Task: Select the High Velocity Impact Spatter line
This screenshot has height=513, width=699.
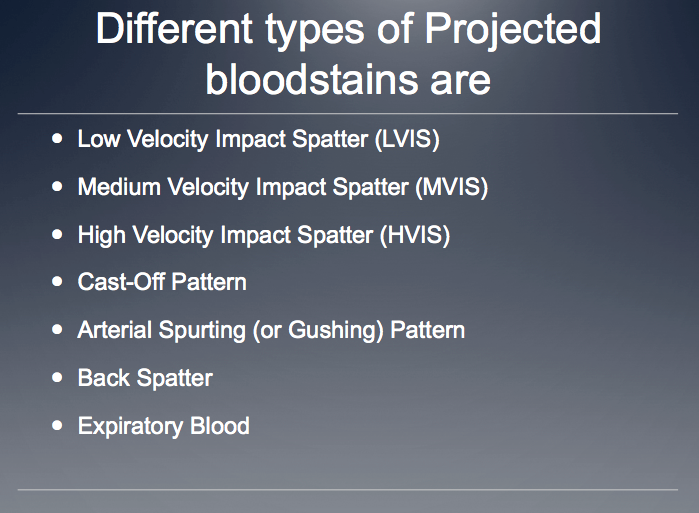Action: (263, 235)
